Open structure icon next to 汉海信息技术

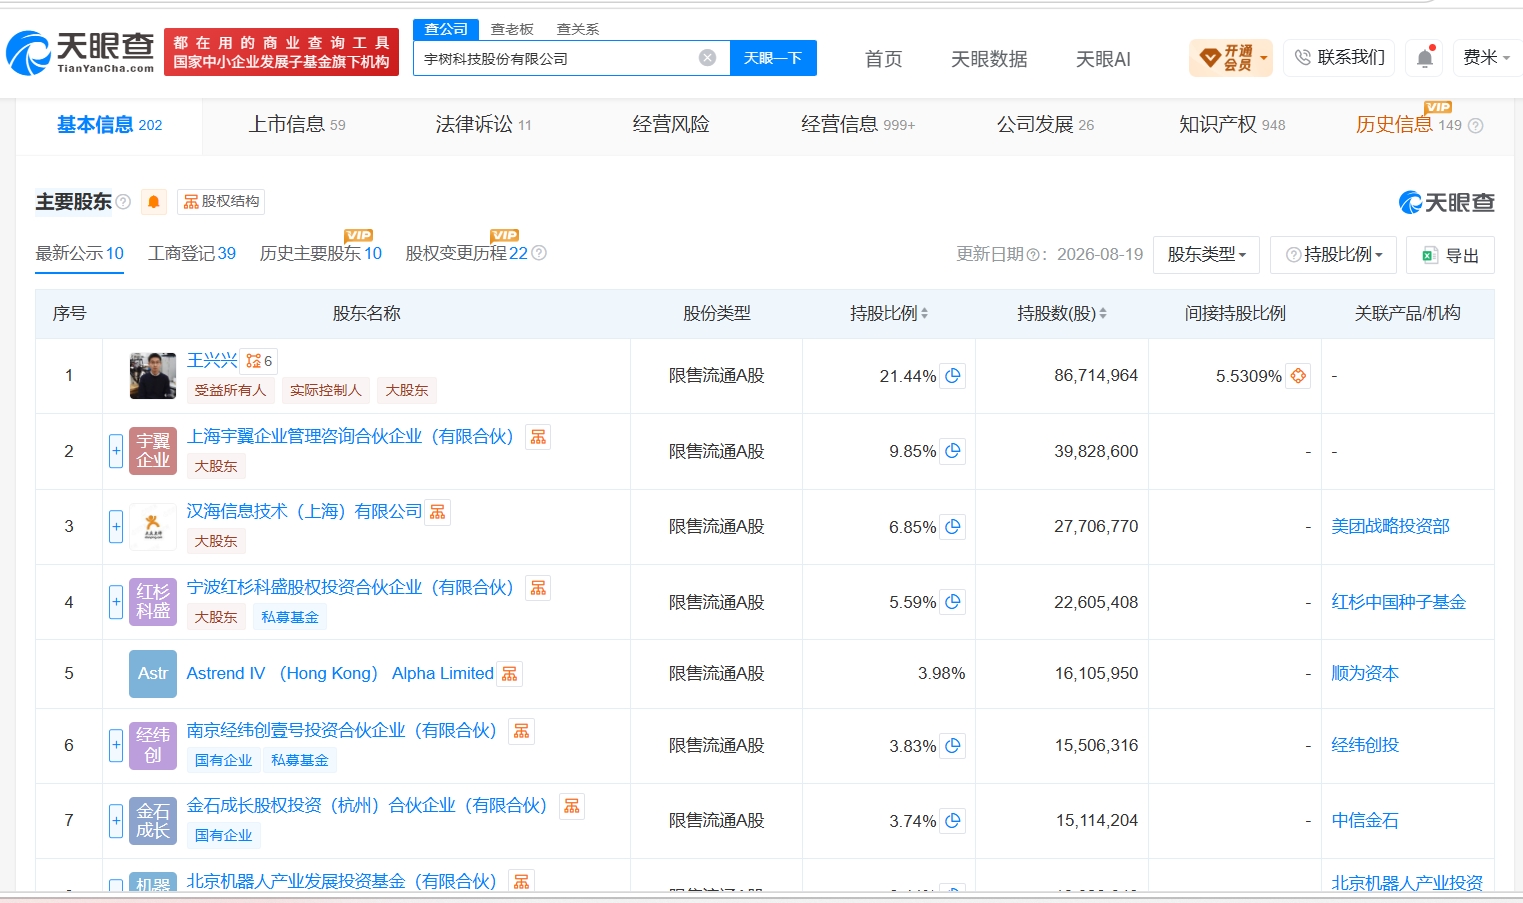437,512
